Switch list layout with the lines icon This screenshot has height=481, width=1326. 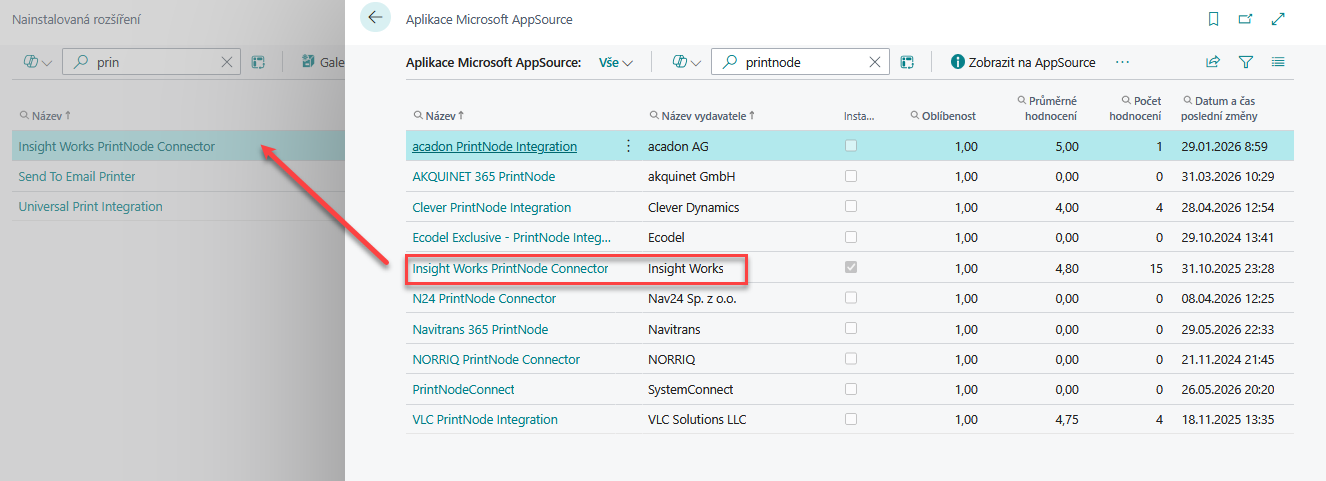click(x=1278, y=62)
